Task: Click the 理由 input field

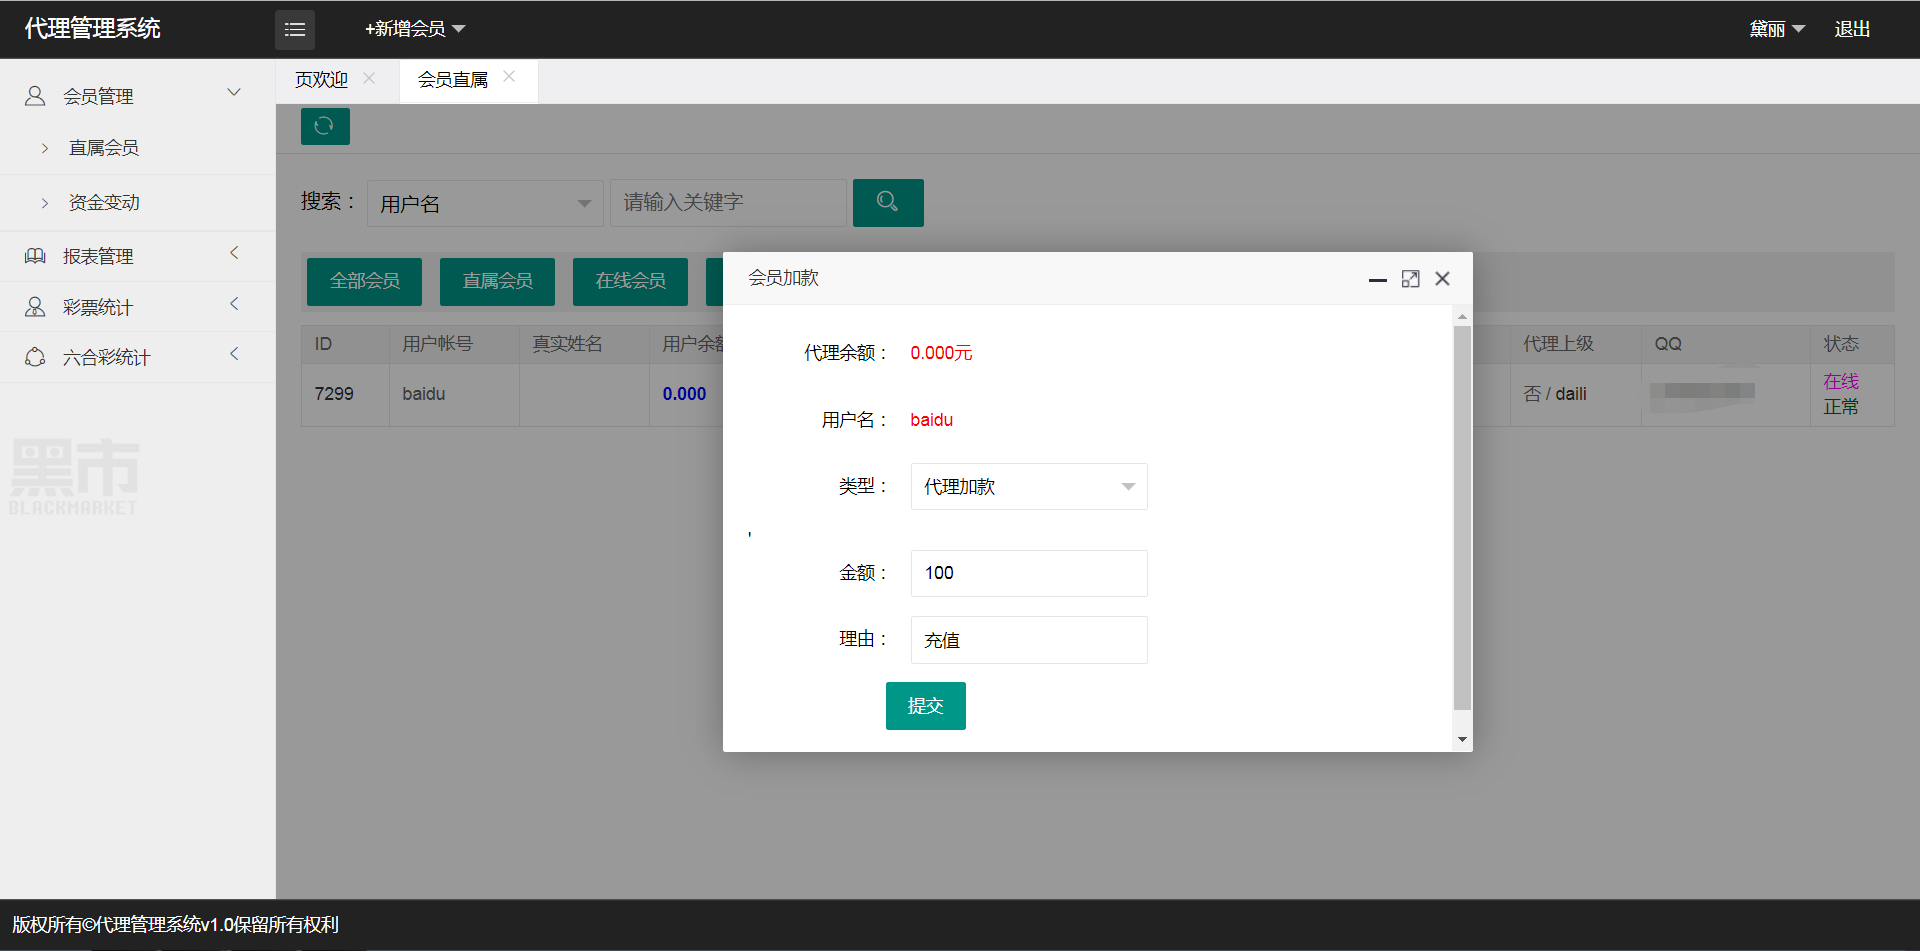Action: click(x=1029, y=640)
